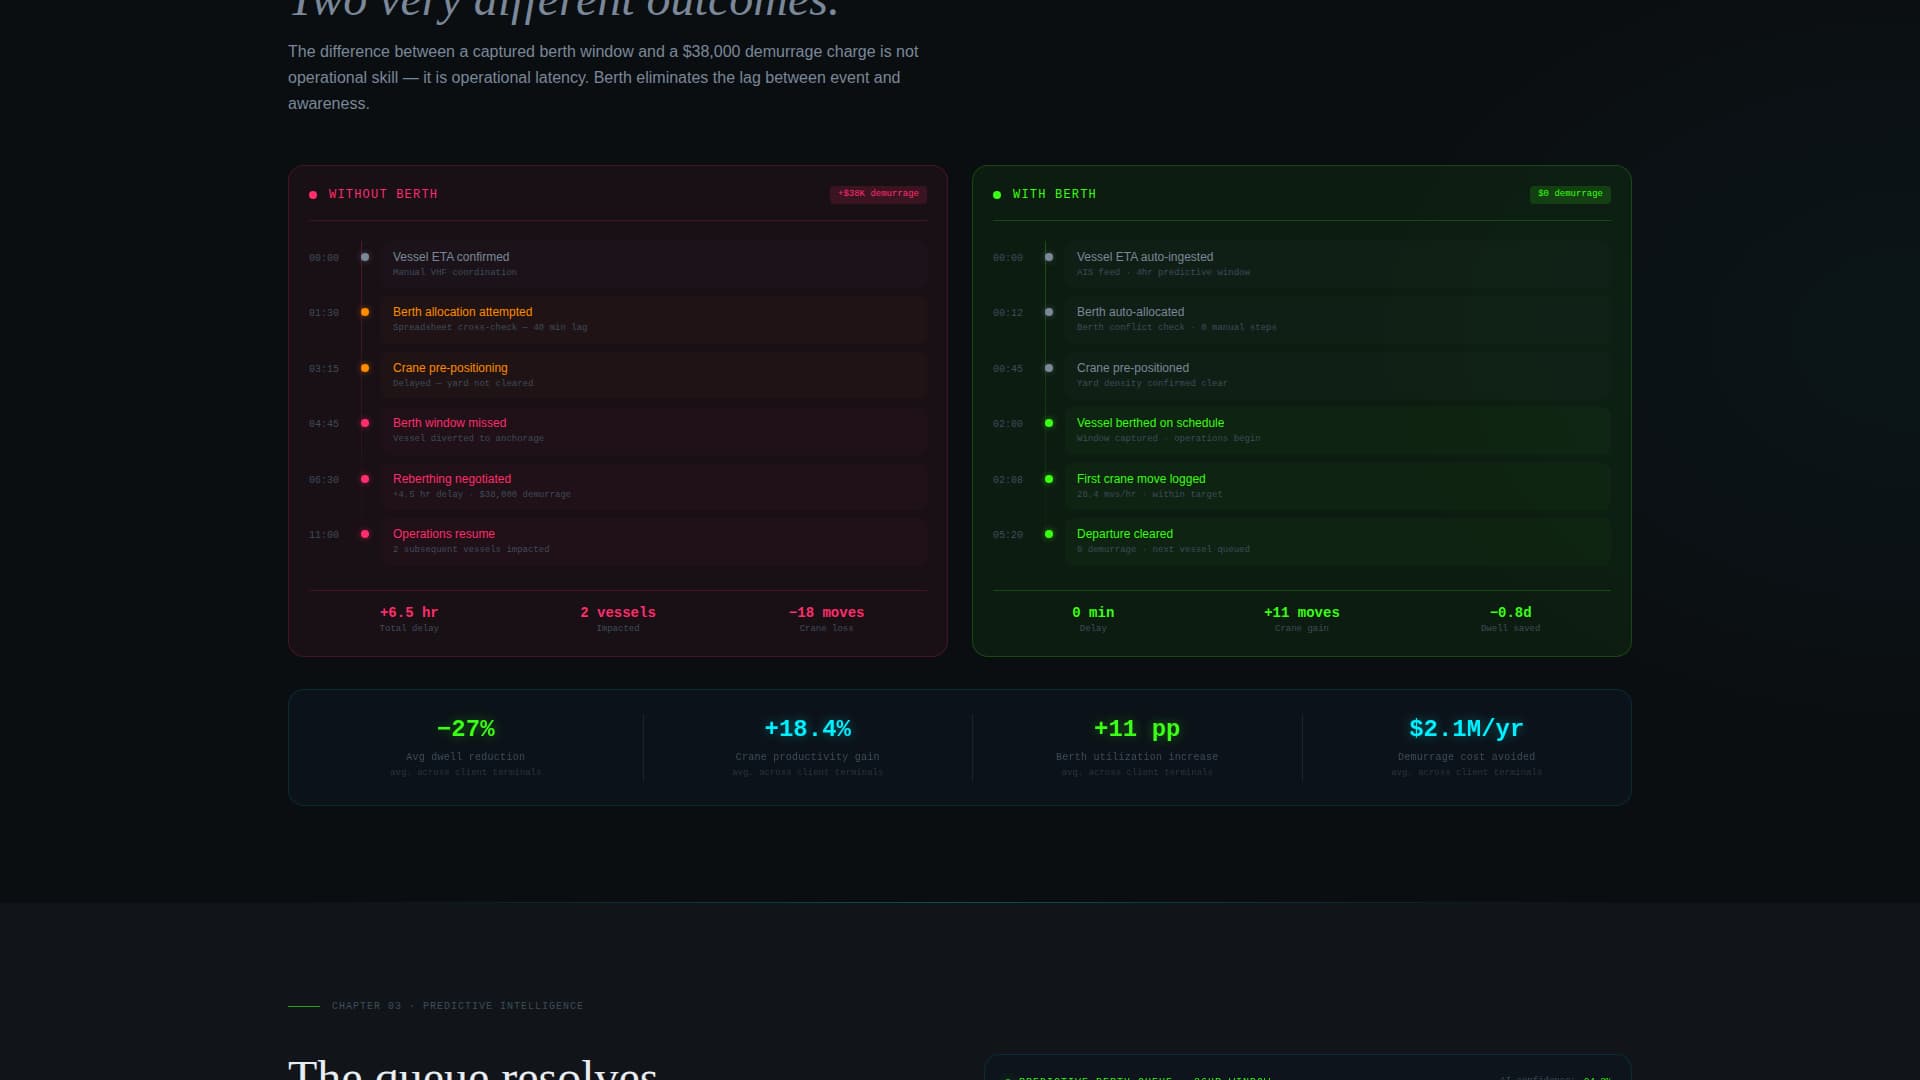
Task: Click the −18 moves crane loss stat
Action: pyautogui.click(x=827, y=612)
